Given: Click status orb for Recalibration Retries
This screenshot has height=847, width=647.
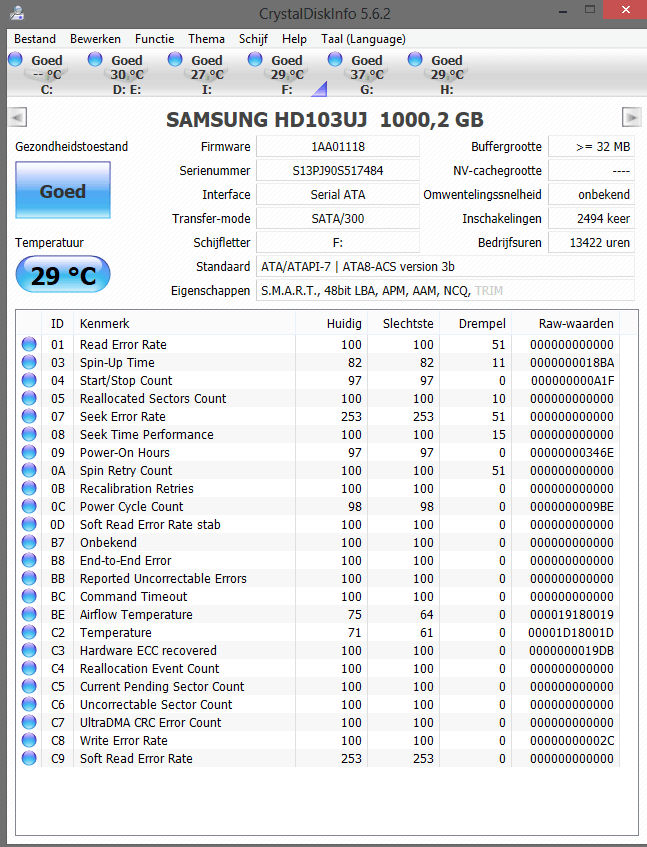Looking at the screenshot, I should click(29, 488).
